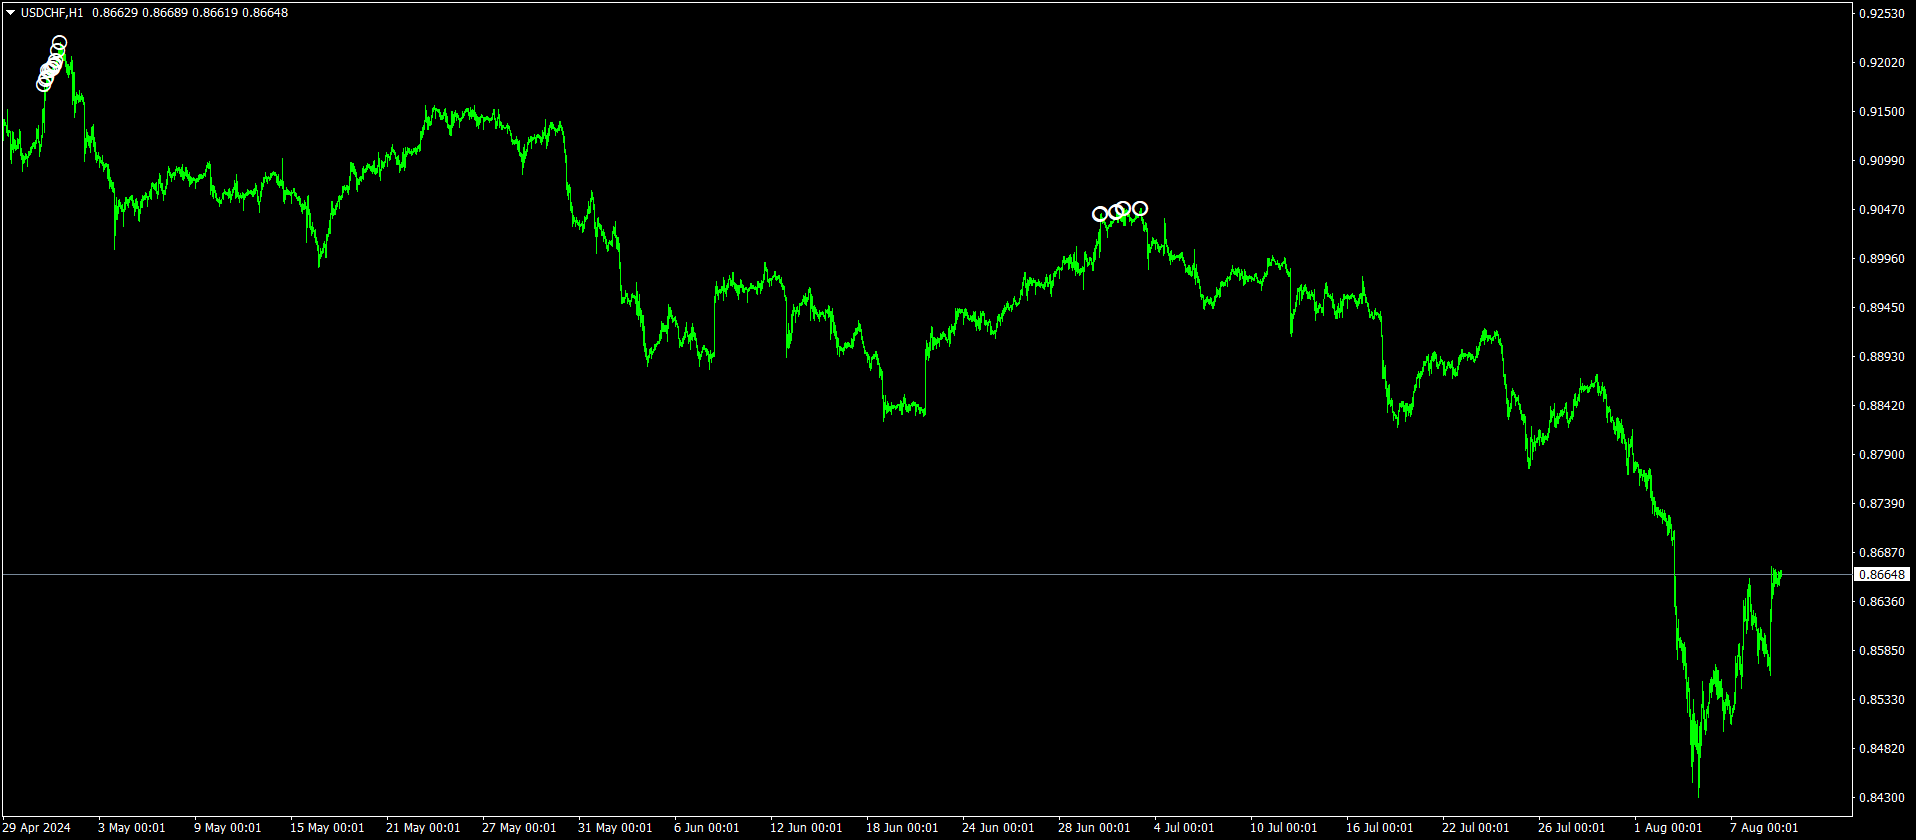The width and height of the screenshot is (1916, 840).
Task: Click the 1 Aug 00:01 time label
Action: 1668,828
